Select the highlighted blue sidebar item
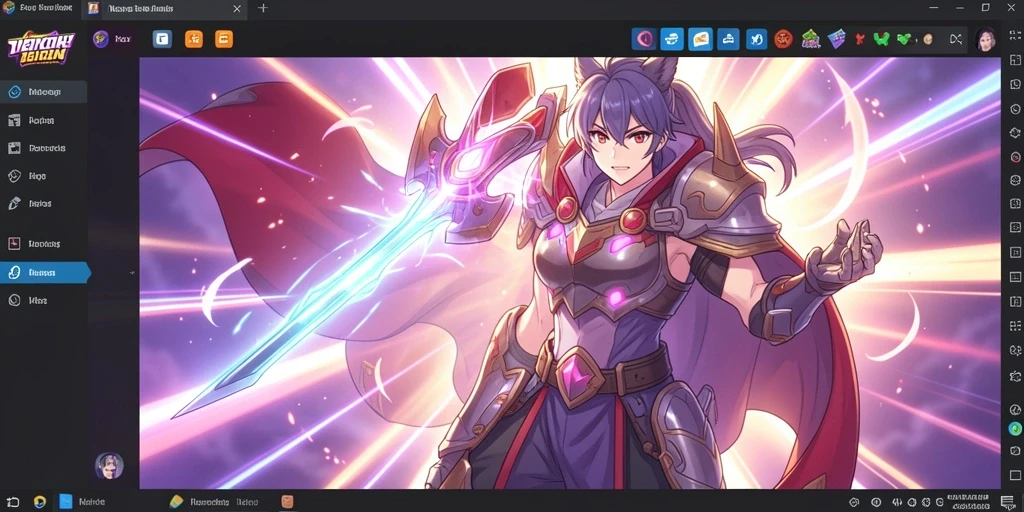1024x512 pixels. pos(44,273)
